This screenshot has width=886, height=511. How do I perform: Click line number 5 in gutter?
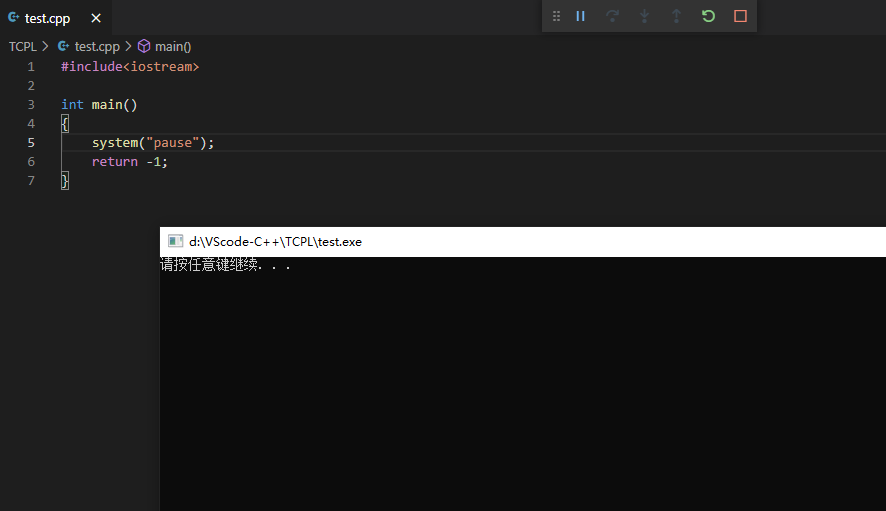(x=31, y=142)
